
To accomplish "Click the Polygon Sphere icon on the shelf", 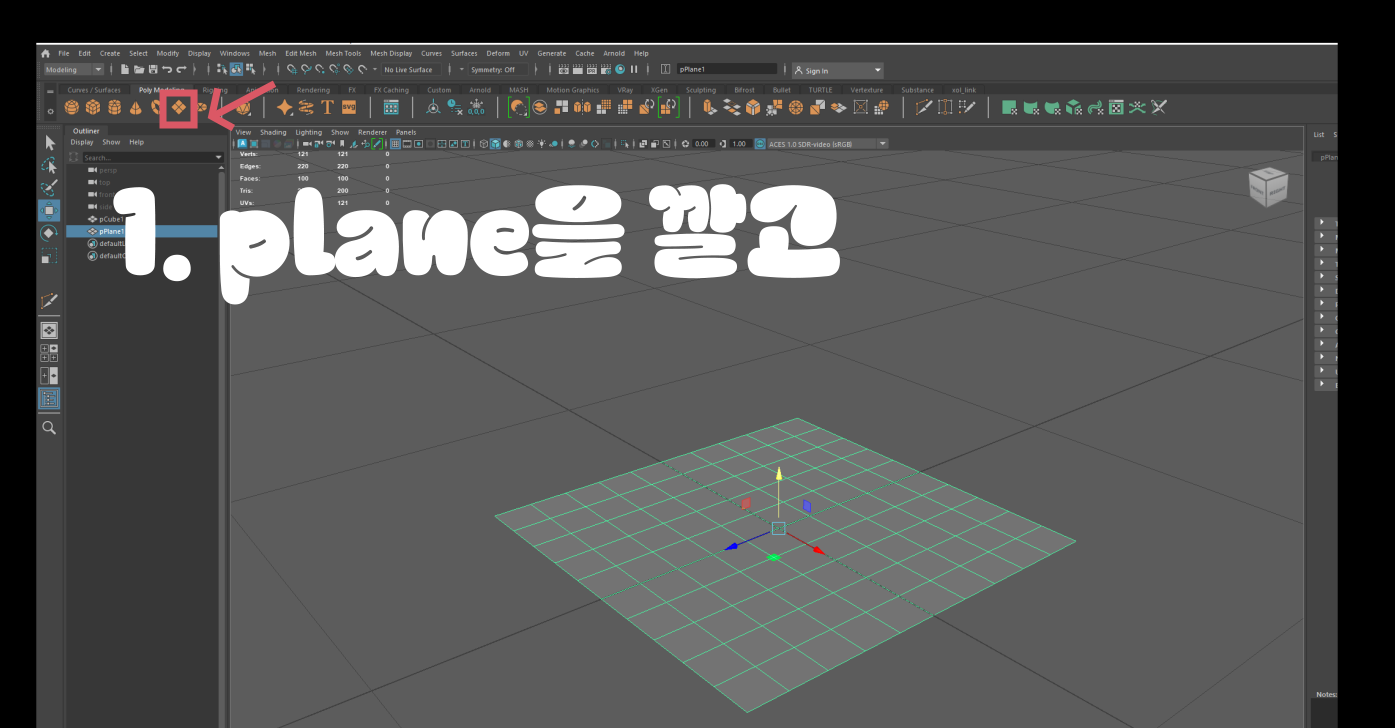I will pos(74,107).
